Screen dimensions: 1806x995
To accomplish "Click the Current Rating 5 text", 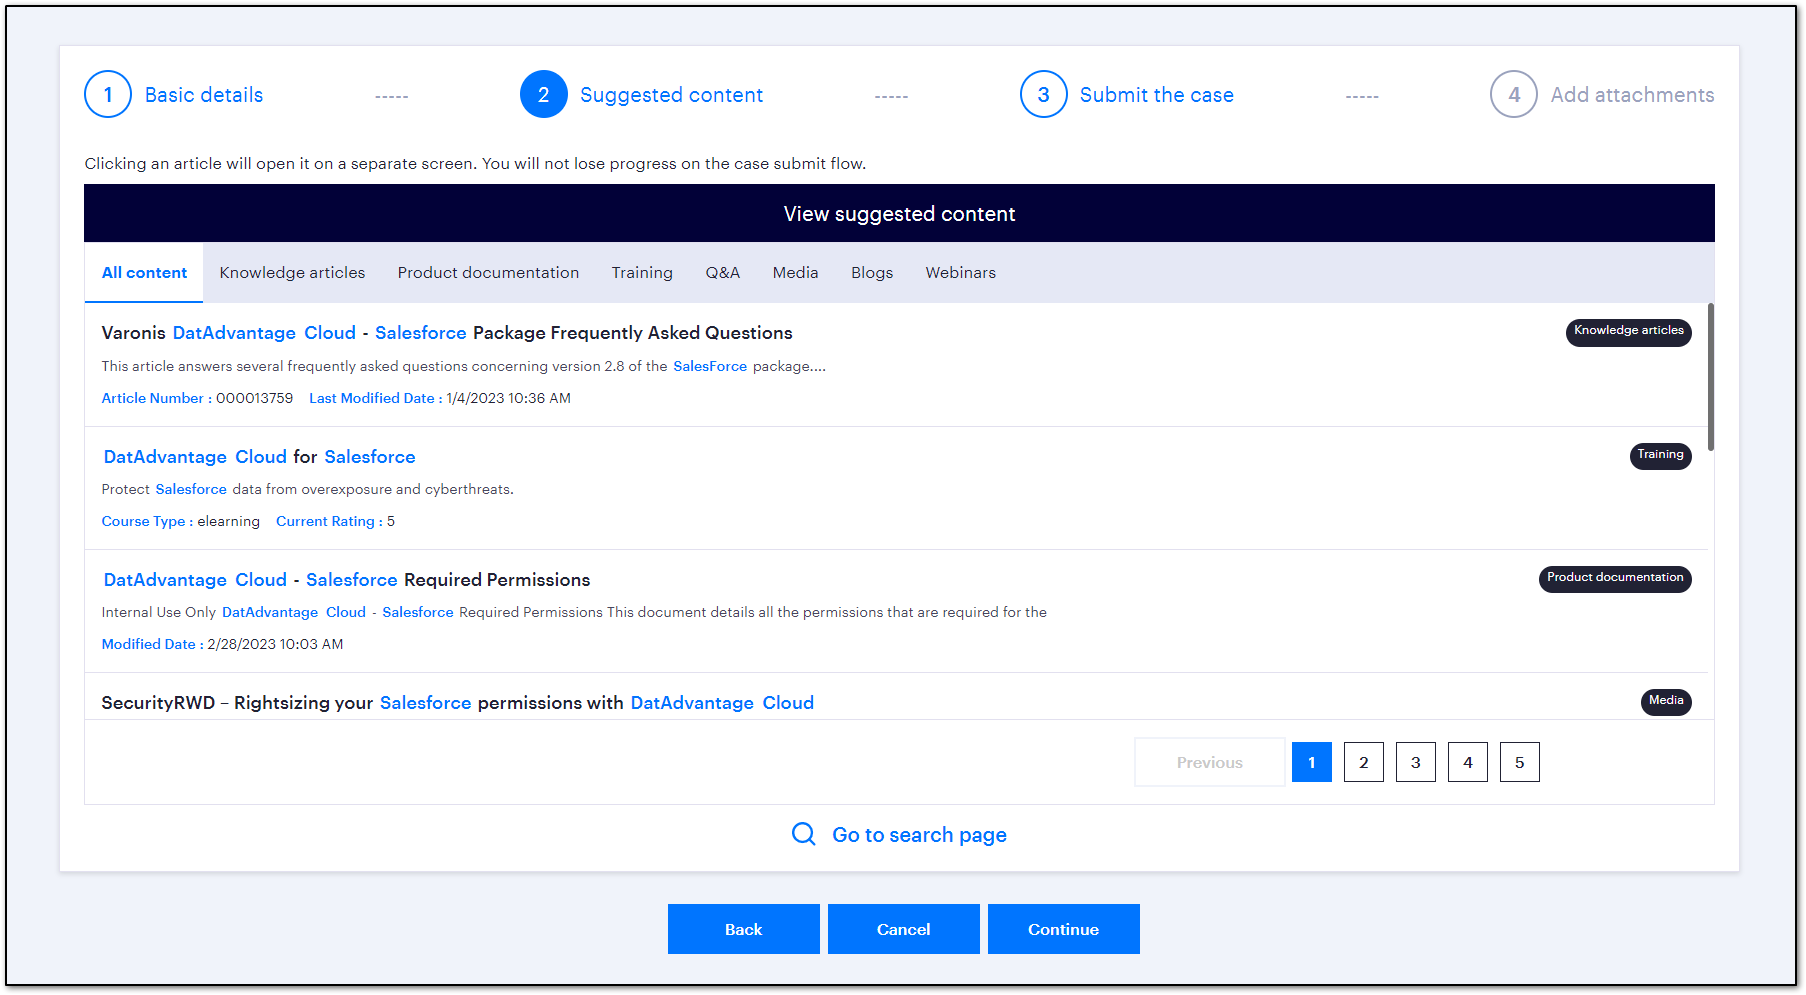I will click(x=335, y=521).
